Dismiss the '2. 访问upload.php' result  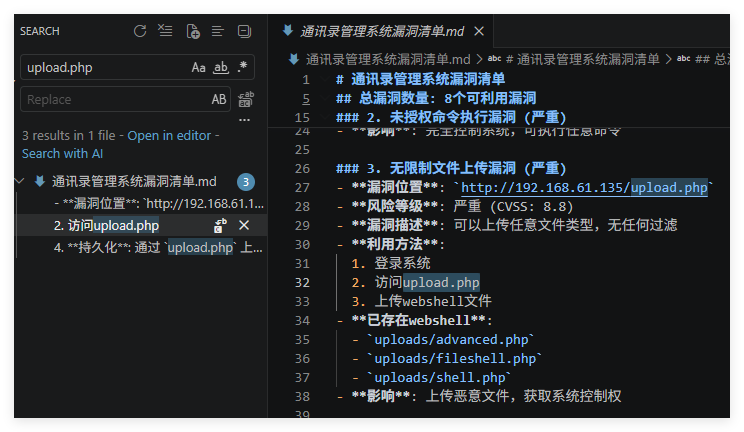tap(244, 225)
